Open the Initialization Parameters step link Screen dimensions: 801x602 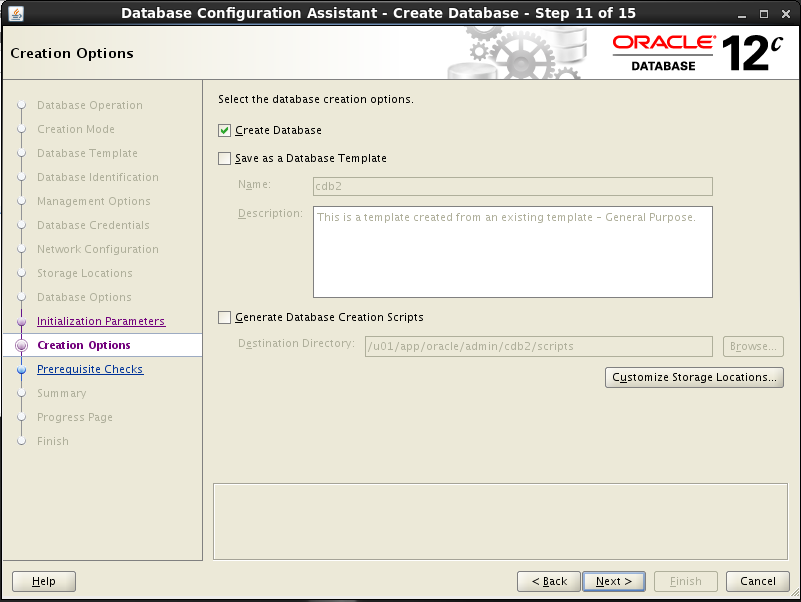101,321
